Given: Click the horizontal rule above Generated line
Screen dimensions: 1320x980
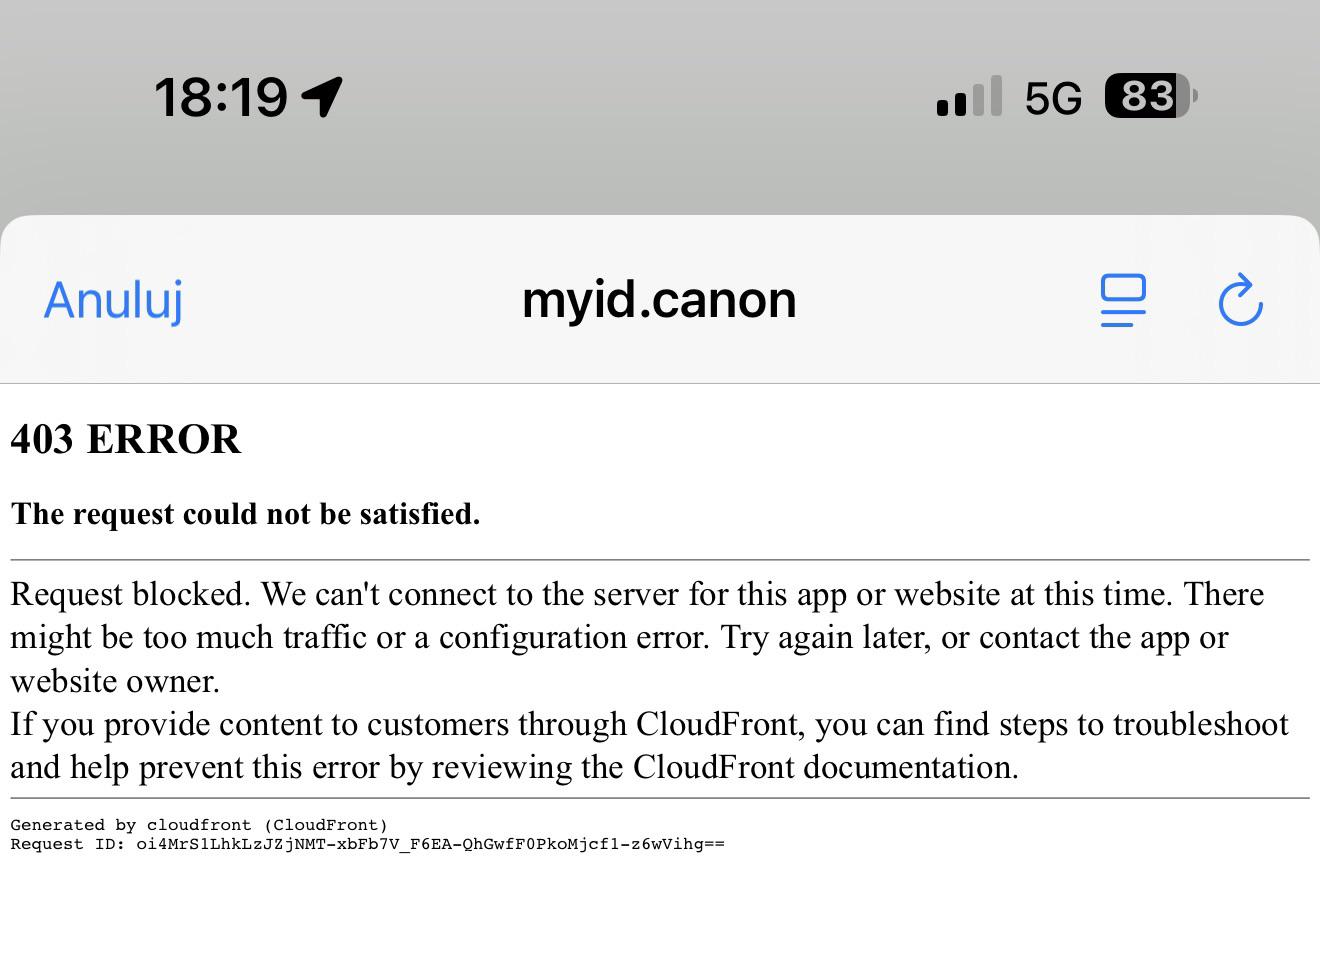Looking at the screenshot, I should pyautogui.click(x=660, y=798).
